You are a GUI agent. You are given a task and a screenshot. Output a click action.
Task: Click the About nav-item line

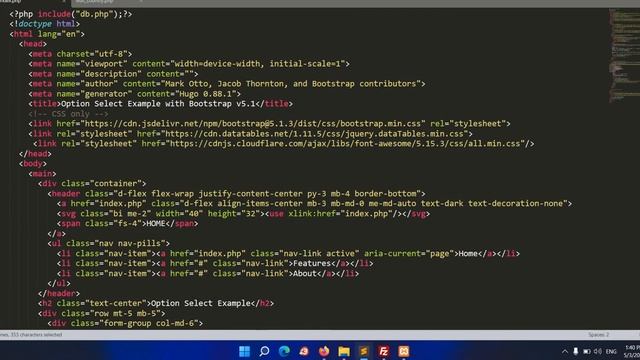coord(208,273)
